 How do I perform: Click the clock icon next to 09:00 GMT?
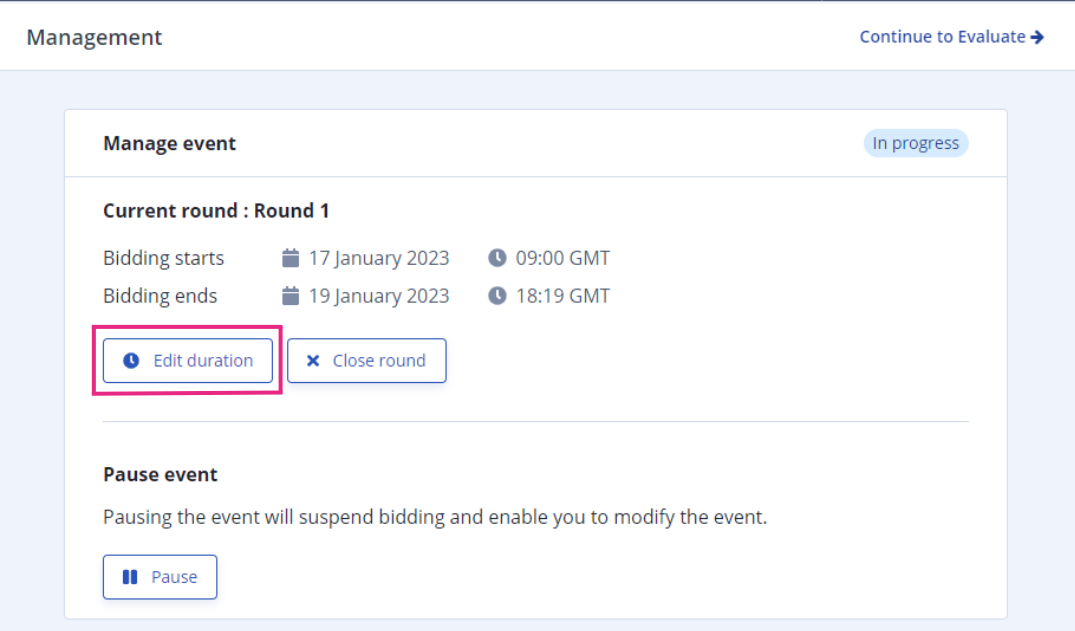(x=497, y=258)
